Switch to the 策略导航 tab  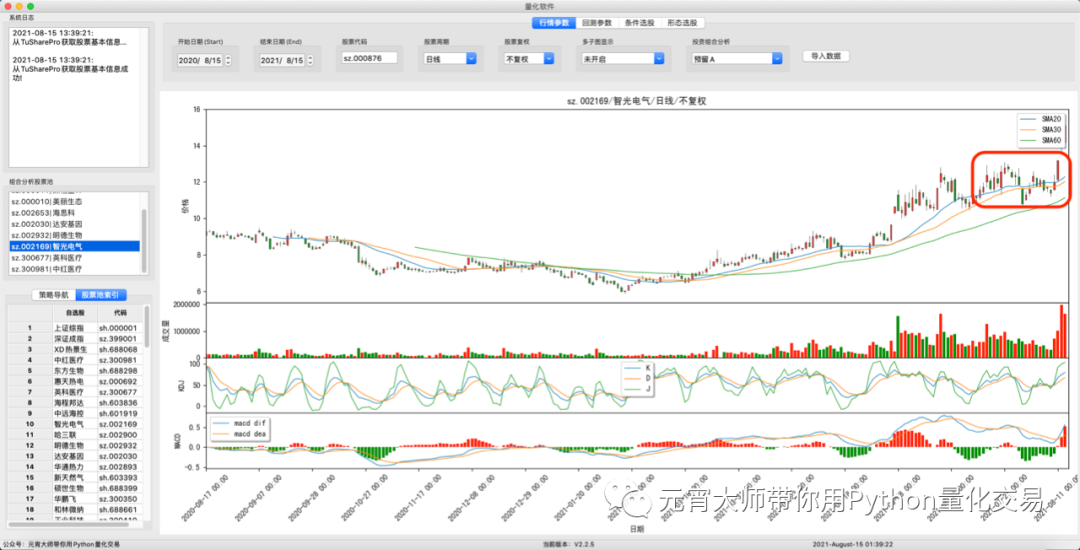(54, 295)
